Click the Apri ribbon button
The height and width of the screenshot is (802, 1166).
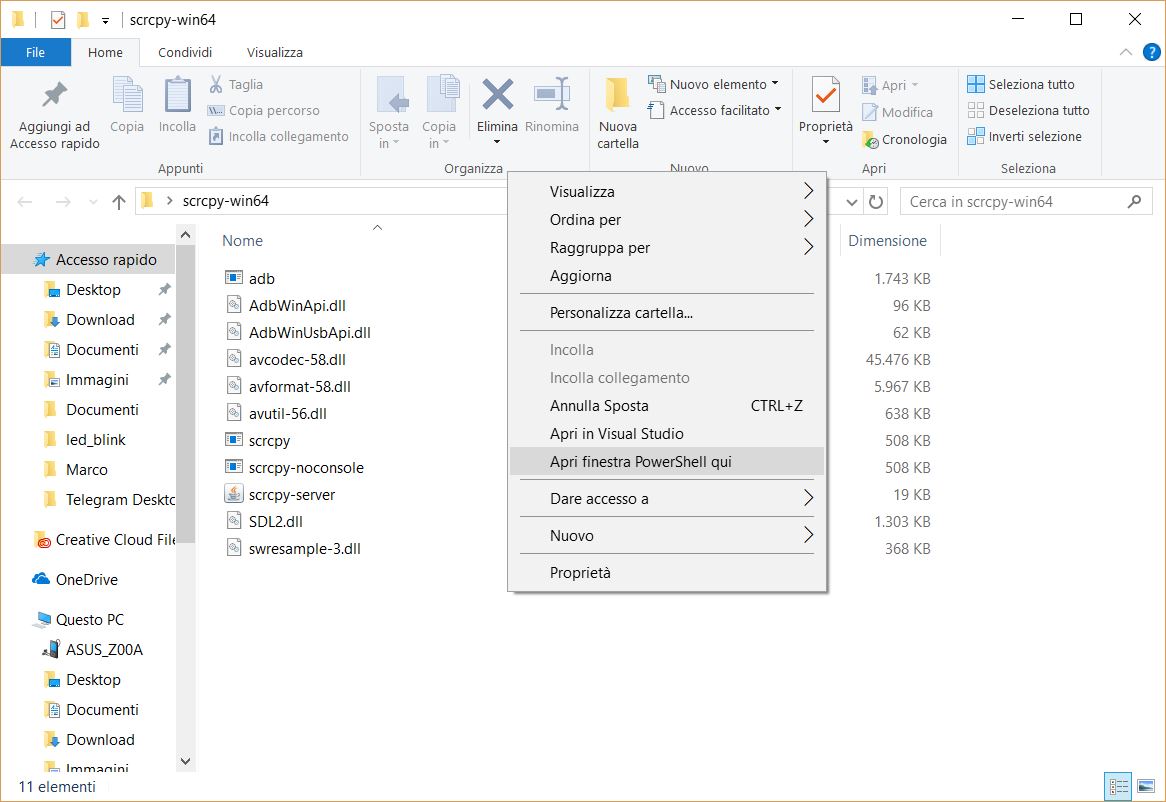tap(890, 85)
